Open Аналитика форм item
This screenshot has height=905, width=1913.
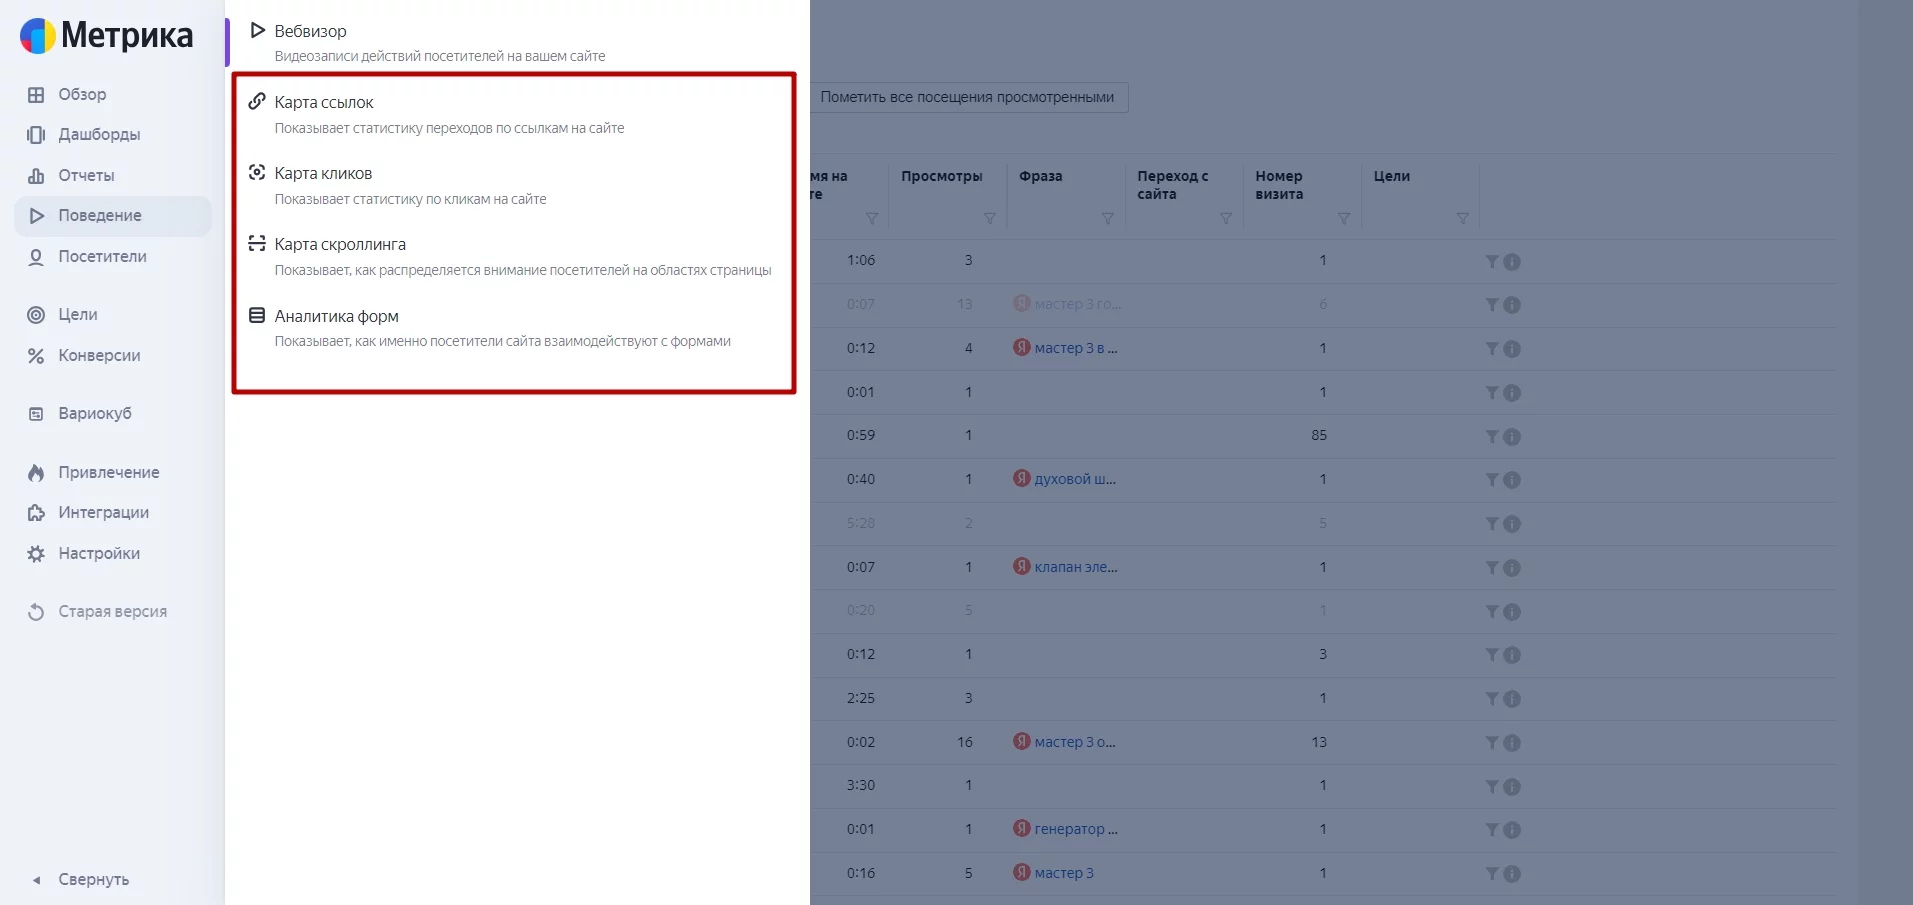336,317
